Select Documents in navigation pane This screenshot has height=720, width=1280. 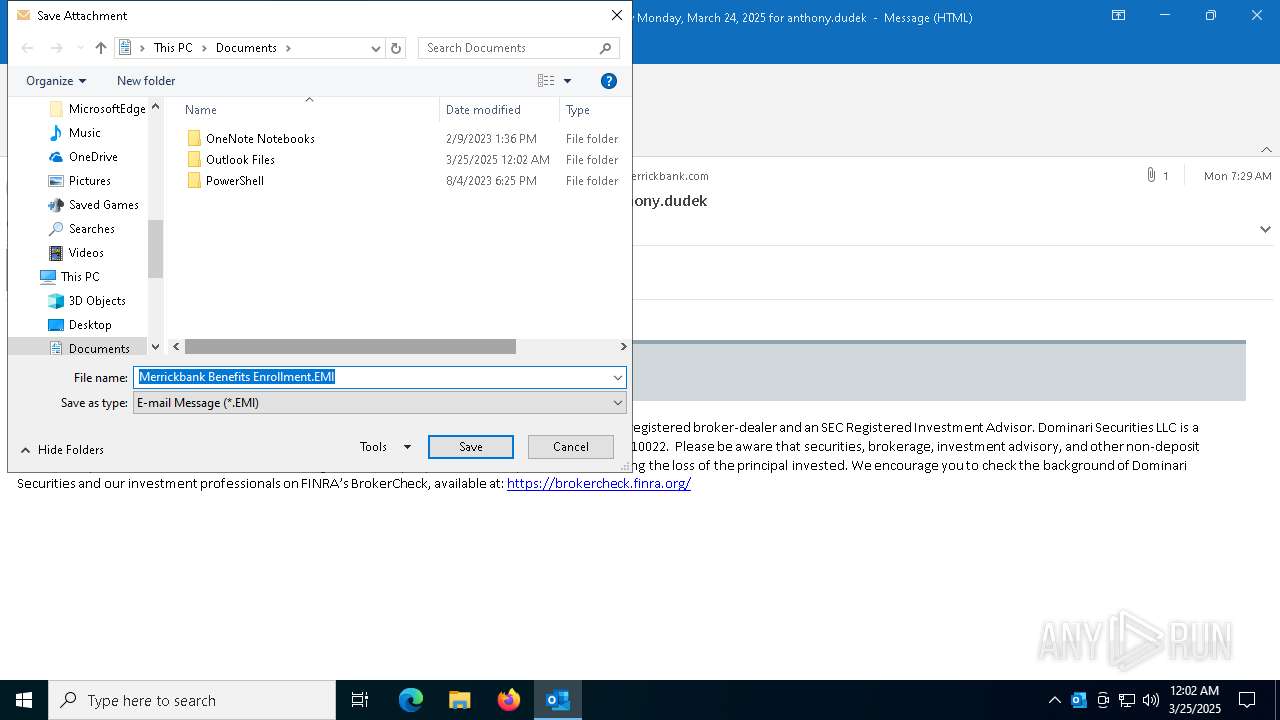tap(89, 348)
